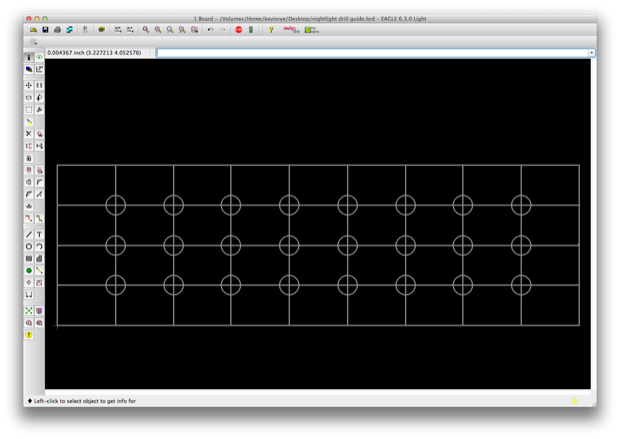
Task: Select the Change wrench tool
Action: click(x=39, y=110)
